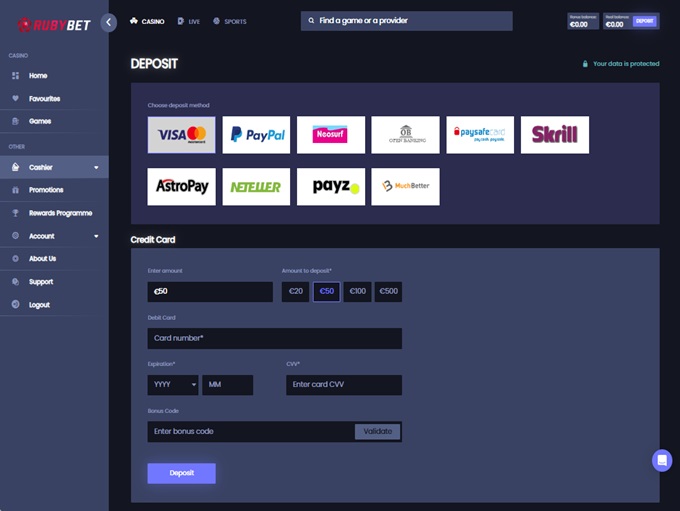Open Promotions from the sidebar
Screen dimensions: 680x511
click(46, 190)
